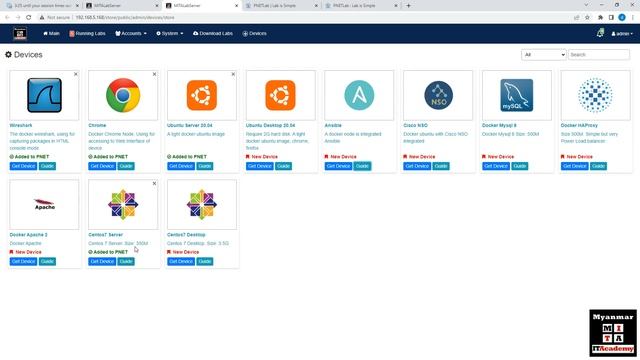The image size is (640, 360).
Task: Open Guide for Docker HAProxy
Action: click(599, 166)
